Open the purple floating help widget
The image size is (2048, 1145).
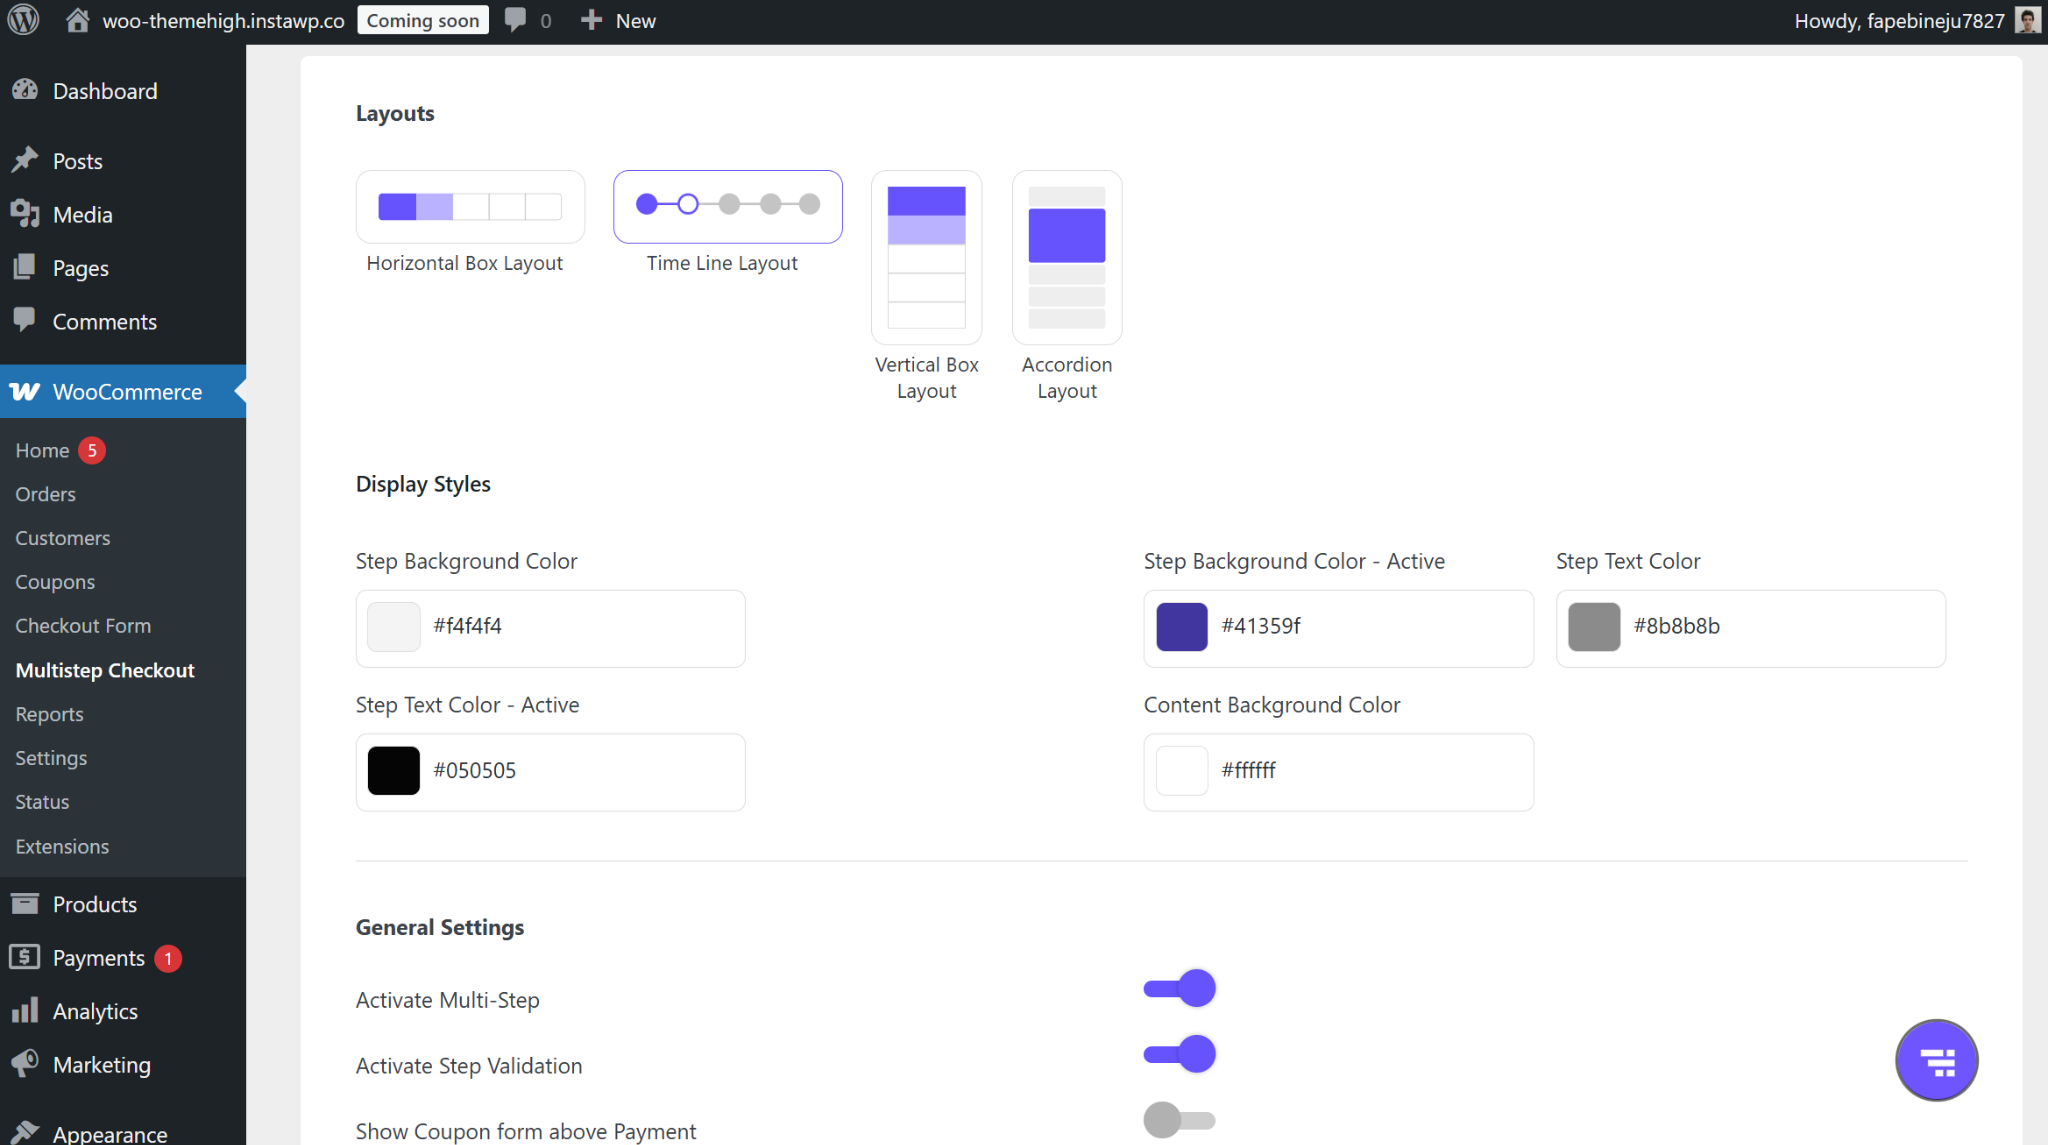tap(1936, 1060)
